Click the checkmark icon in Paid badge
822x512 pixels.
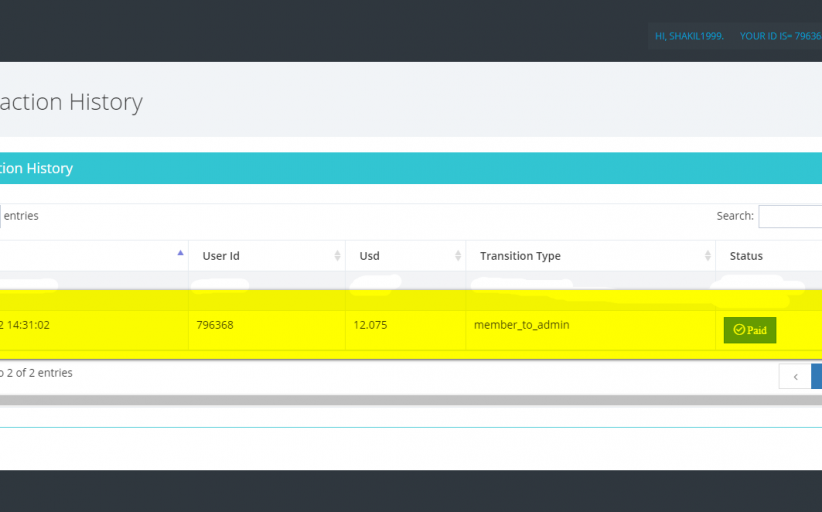pyautogui.click(x=739, y=330)
